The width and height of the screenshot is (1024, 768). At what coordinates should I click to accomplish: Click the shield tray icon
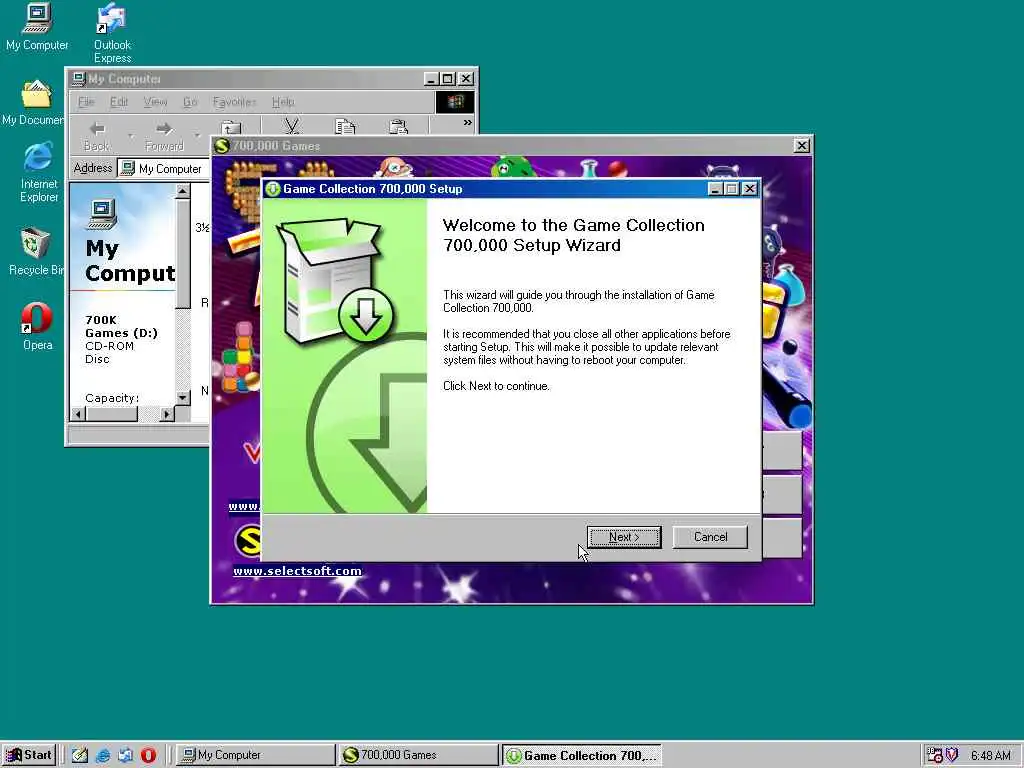coord(952,755)
